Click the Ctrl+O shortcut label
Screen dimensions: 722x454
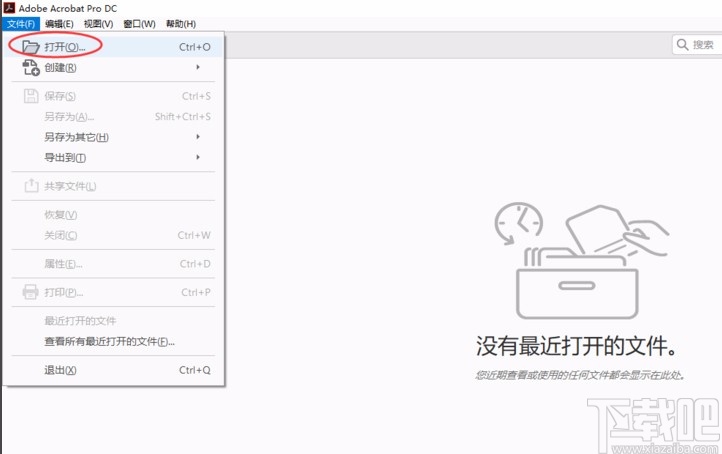click(x=195, y=47)
